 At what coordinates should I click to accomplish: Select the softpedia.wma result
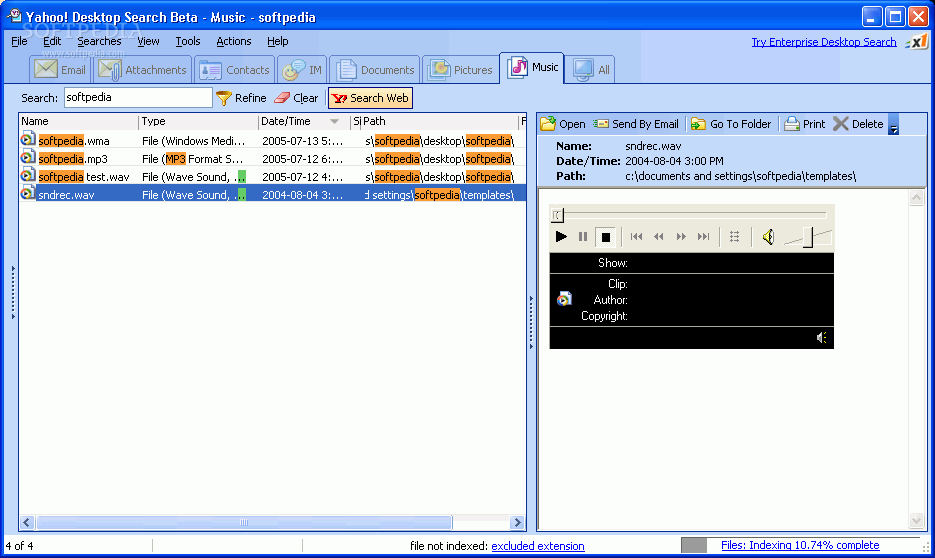[x=273, y=141]
